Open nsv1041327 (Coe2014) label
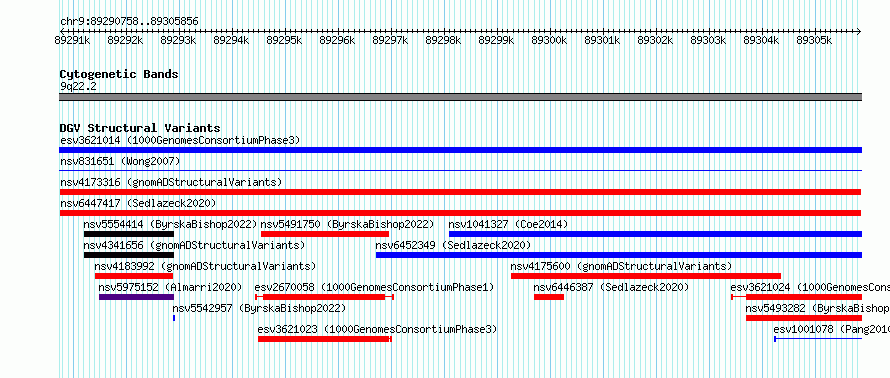 pyautogui.click(x=508, y=224)
